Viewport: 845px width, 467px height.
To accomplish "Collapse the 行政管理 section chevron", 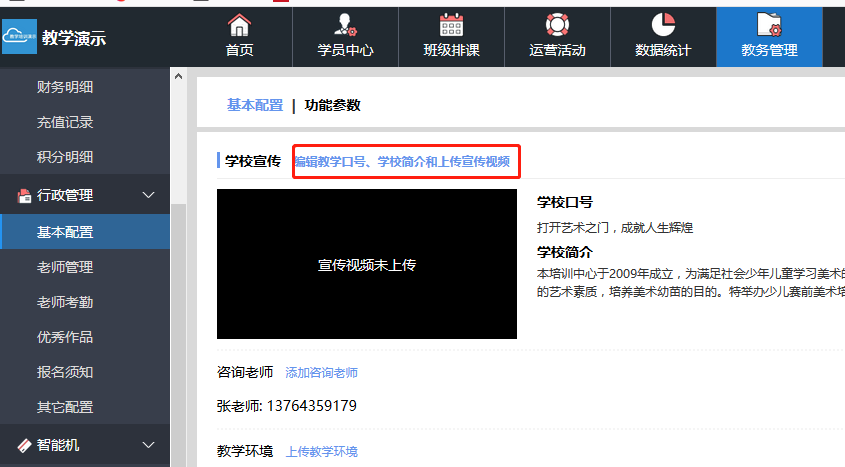I will (x=148, y=195).
